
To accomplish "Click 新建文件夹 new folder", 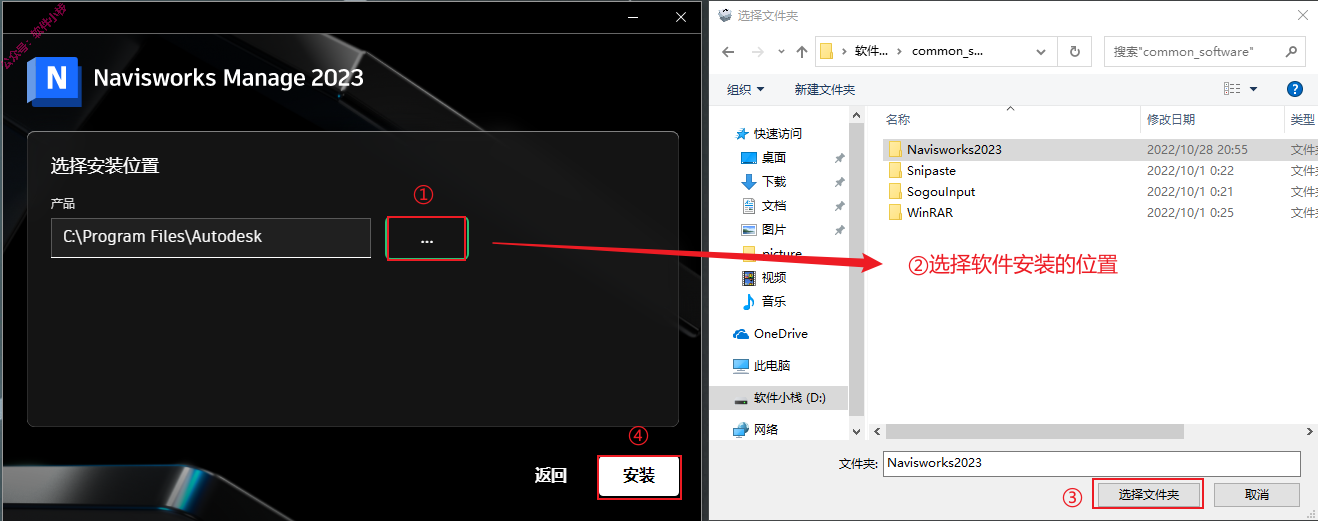I will (825, 89).
